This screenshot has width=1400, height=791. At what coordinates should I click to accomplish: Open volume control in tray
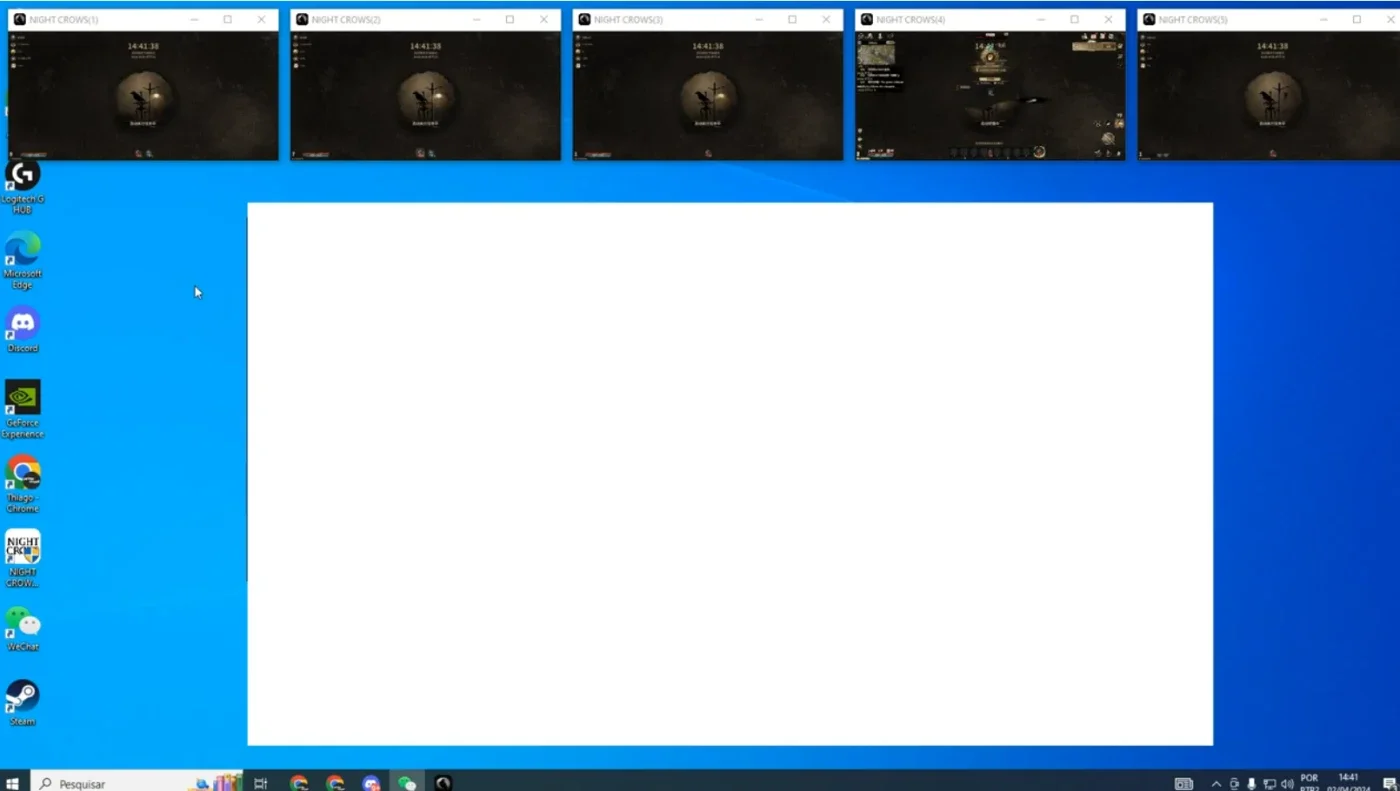coord(1287,784)
